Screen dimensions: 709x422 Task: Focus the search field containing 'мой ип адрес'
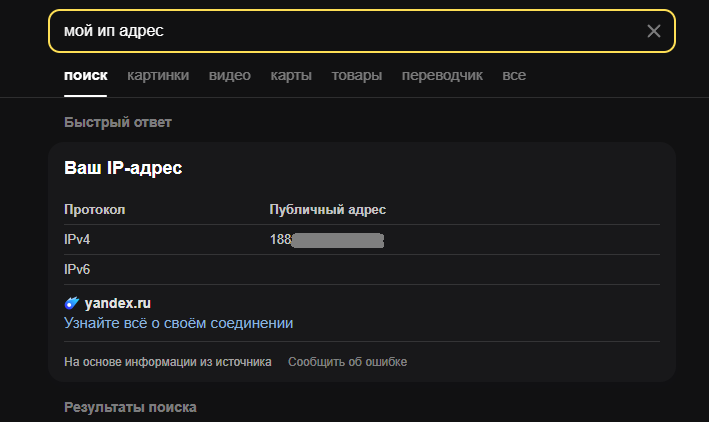362,31
